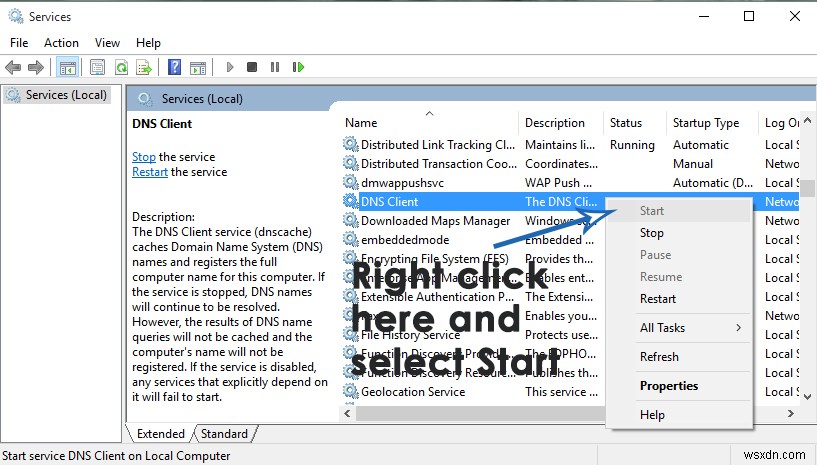Click gear icon beside Distributed Link Tracking
The height and width of the screenshot is (465, 817).
(351, 144)
